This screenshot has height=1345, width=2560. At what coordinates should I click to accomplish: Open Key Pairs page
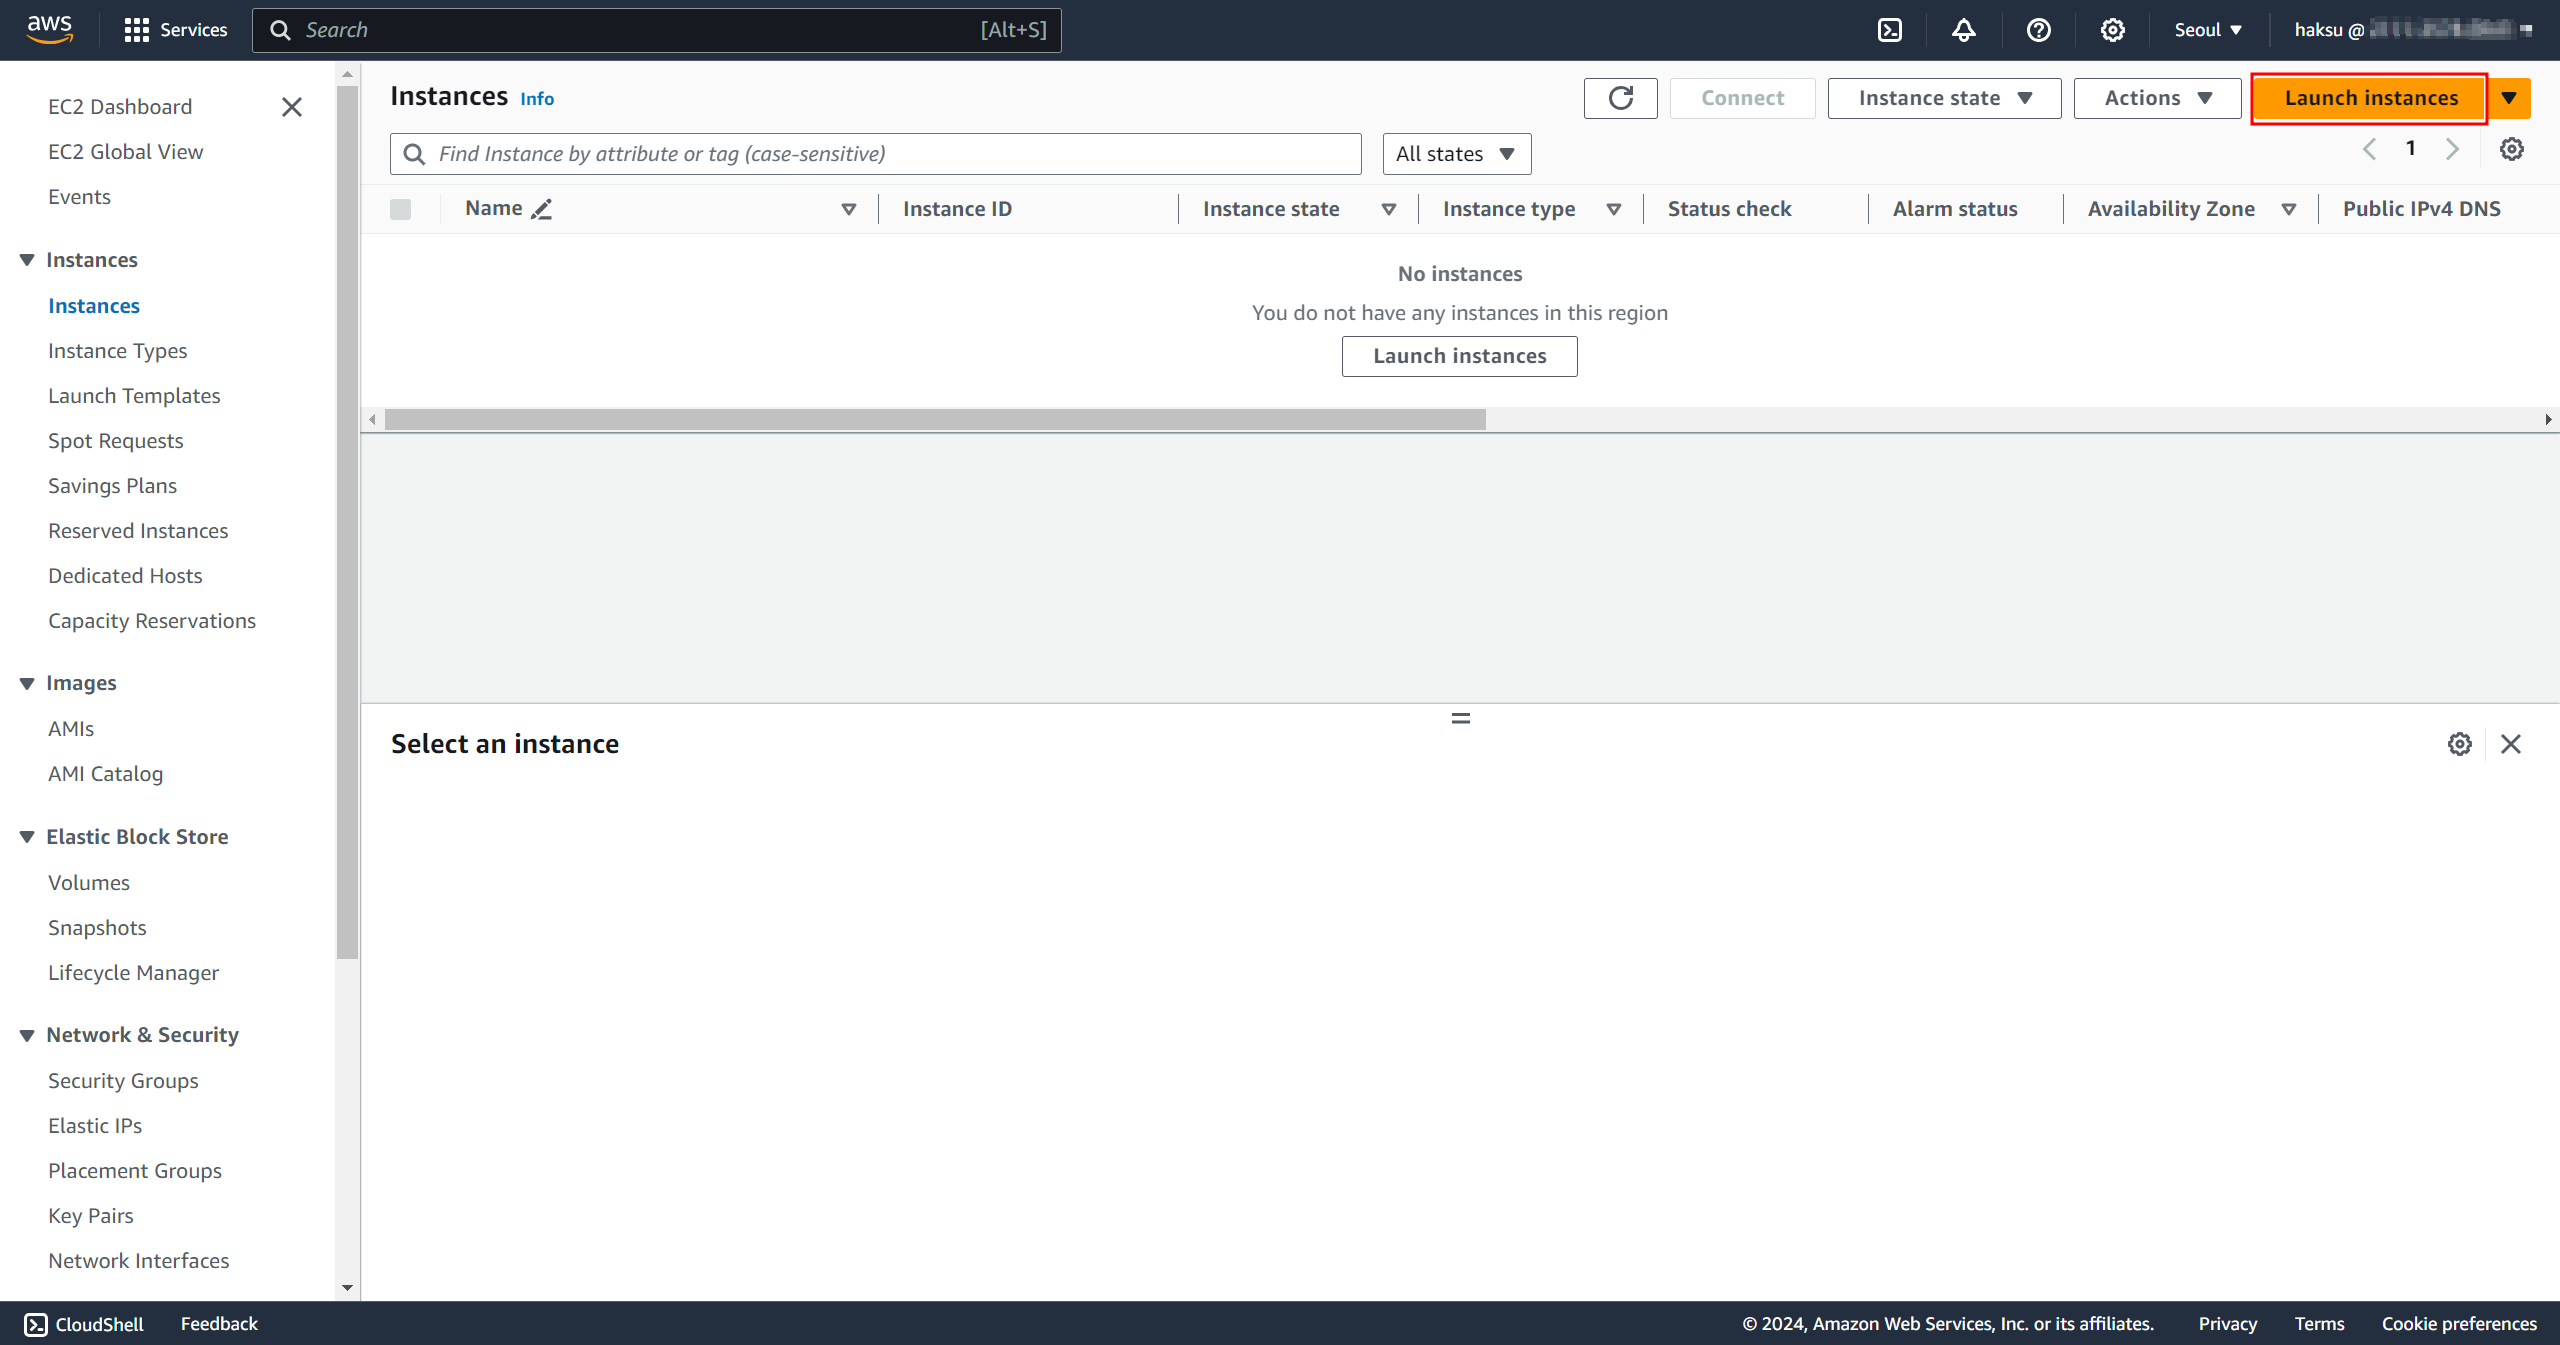tap(90, 1216)
